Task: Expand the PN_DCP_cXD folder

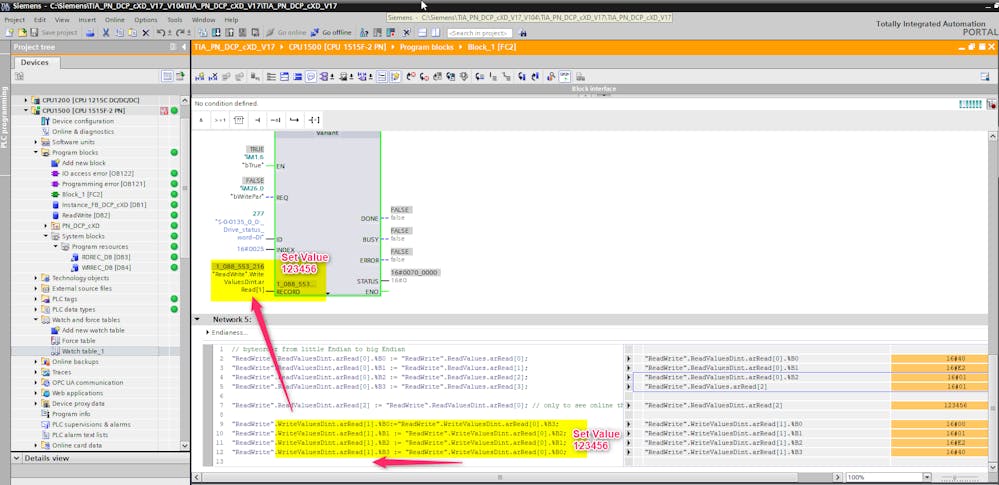Action: coord(46,226)
